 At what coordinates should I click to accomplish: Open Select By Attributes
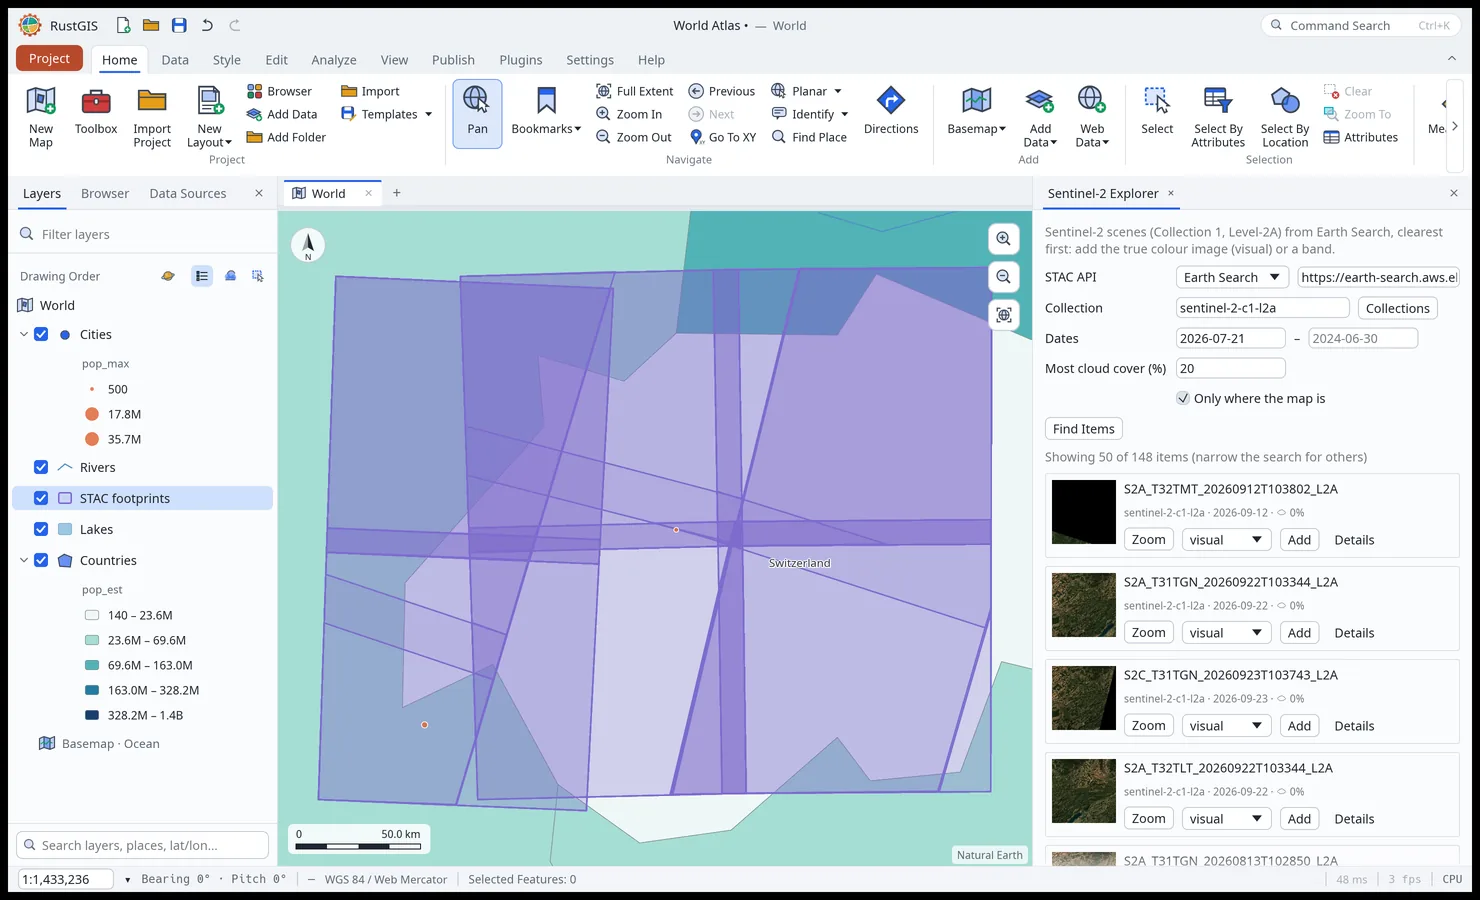[1218, 117]
